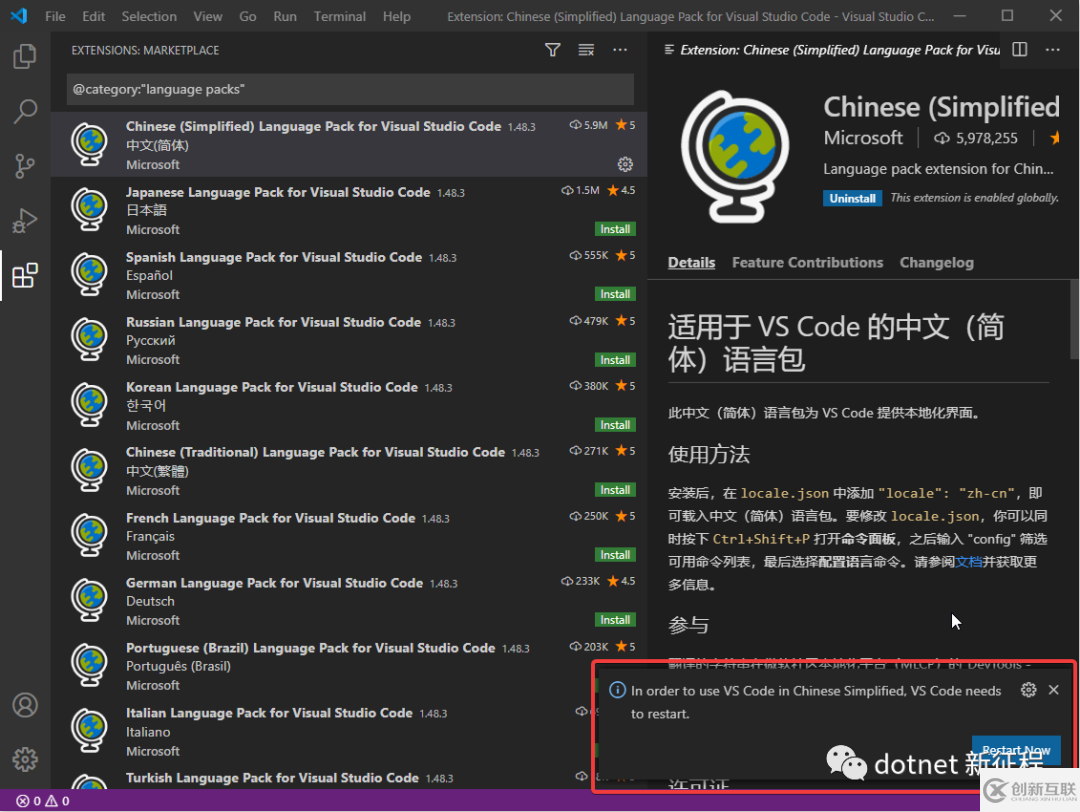Select the Extensions view icon

click(25, 275)
